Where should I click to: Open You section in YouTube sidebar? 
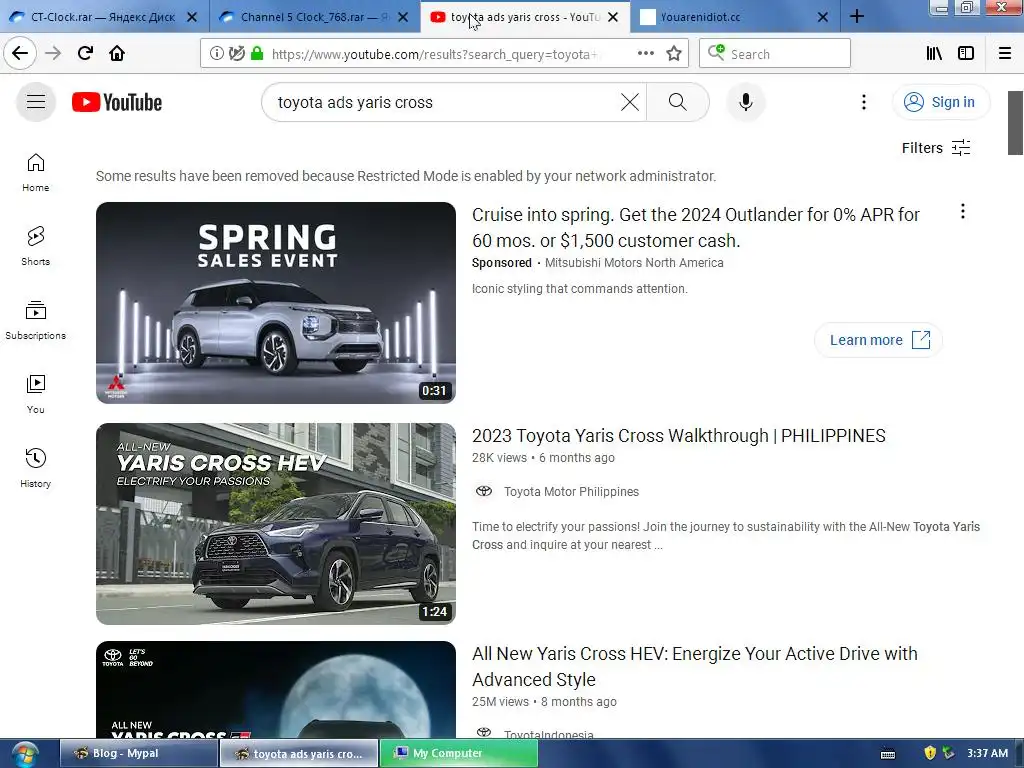[x=36, y=394]
